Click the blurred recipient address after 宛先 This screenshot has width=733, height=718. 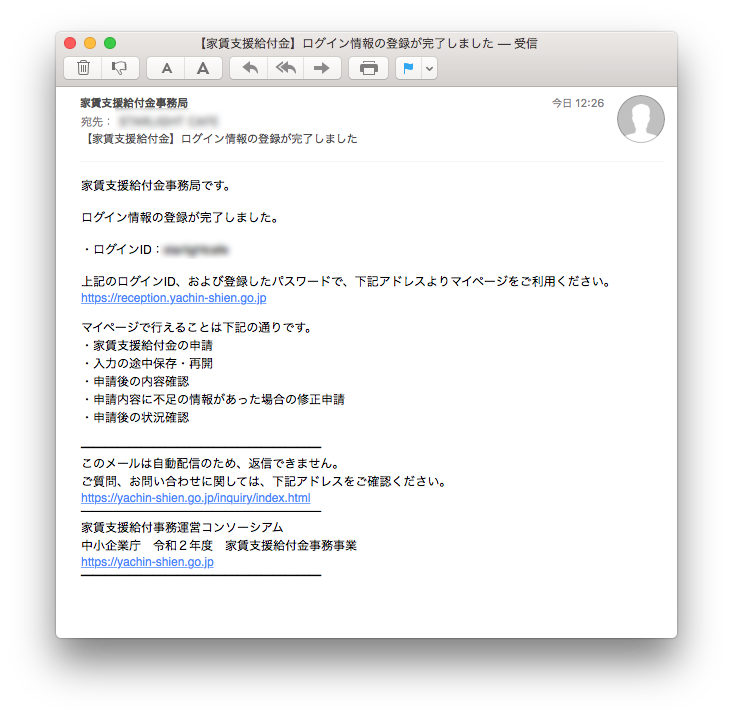pos(168,121)
